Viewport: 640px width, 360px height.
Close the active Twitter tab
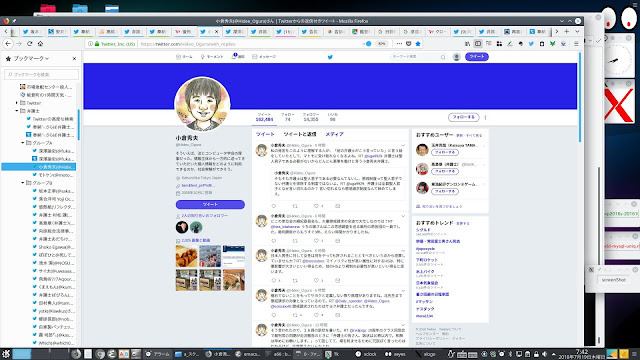217,31
